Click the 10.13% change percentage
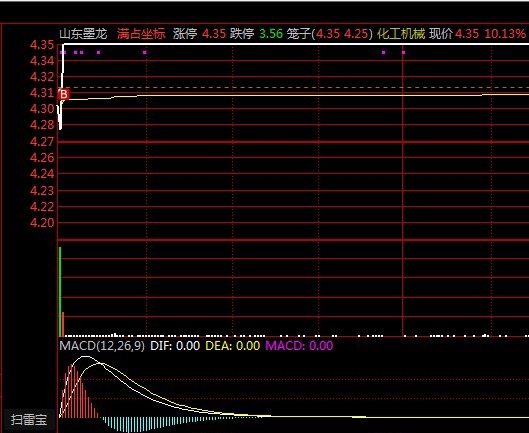Screen dimensions: 529x433 coord(505,34)
